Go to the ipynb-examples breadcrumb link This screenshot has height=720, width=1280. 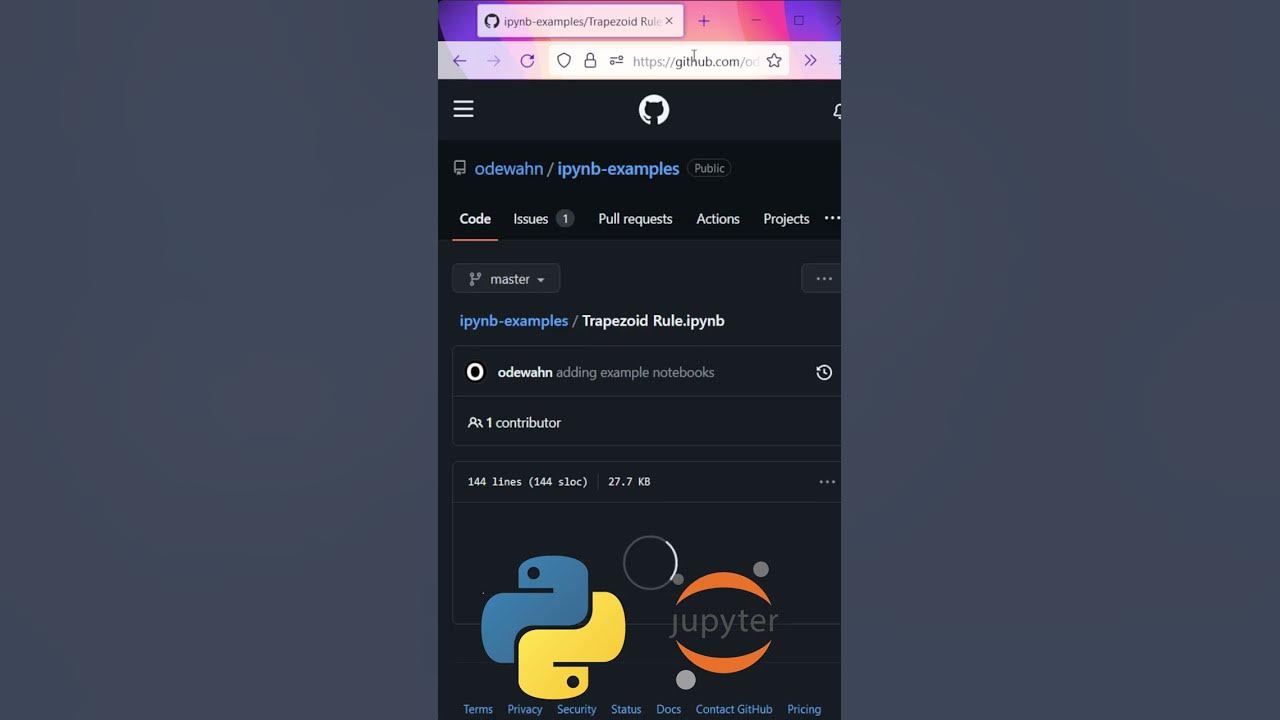[x=514, y=321]
